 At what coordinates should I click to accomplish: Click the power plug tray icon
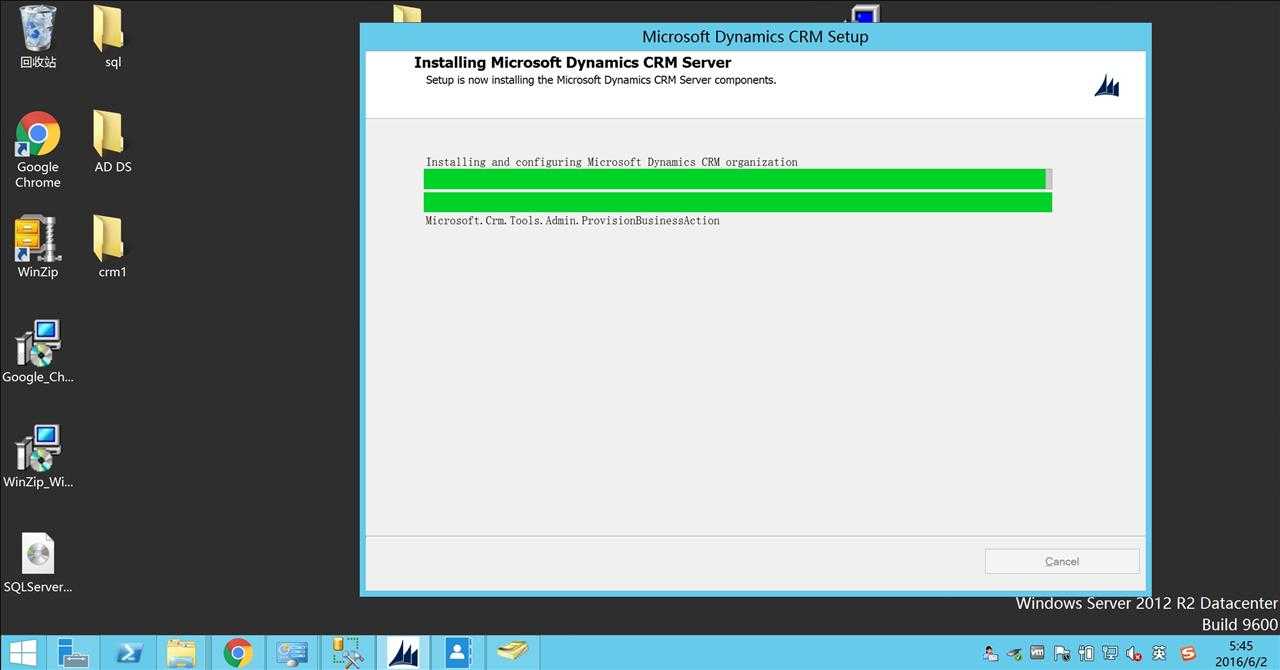tap(1086, 653)
